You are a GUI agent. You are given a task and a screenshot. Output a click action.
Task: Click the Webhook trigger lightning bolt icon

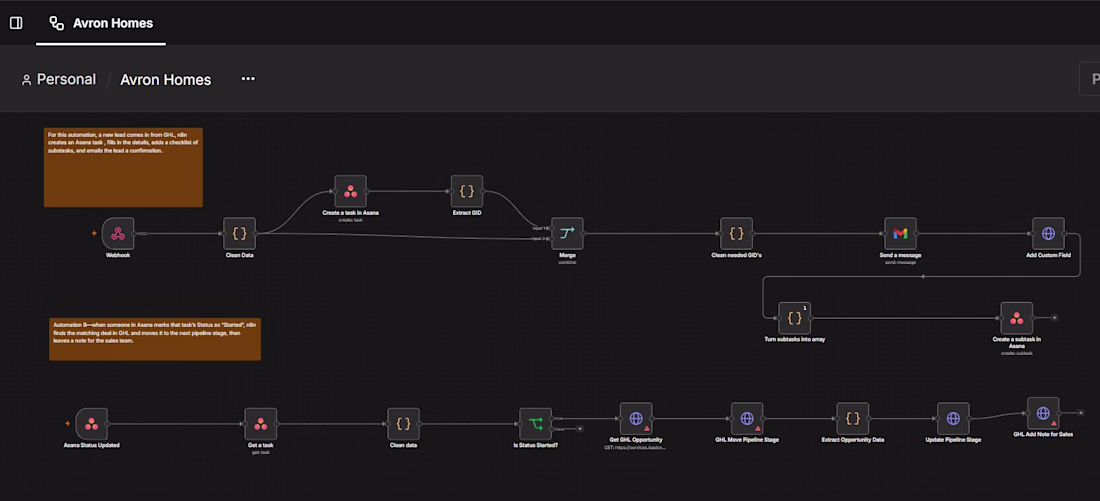click(94, 233)
